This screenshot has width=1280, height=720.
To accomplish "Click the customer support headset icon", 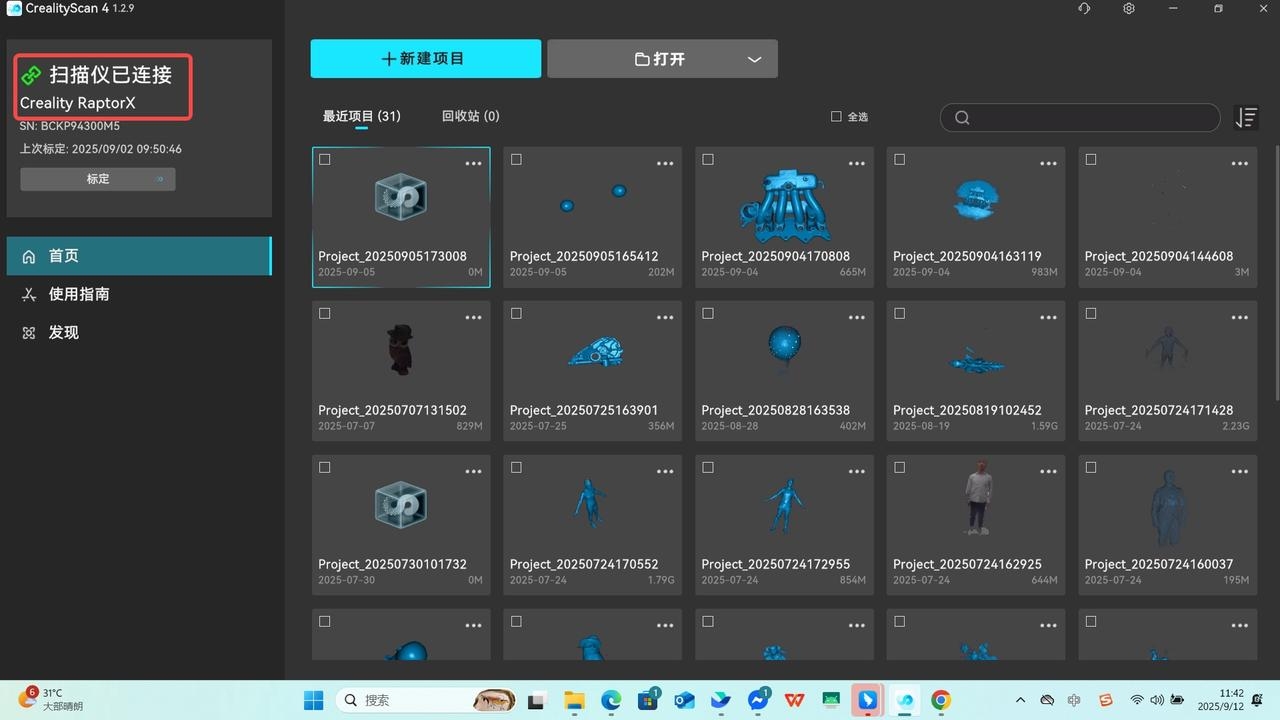I will (x=1084, y=9).
